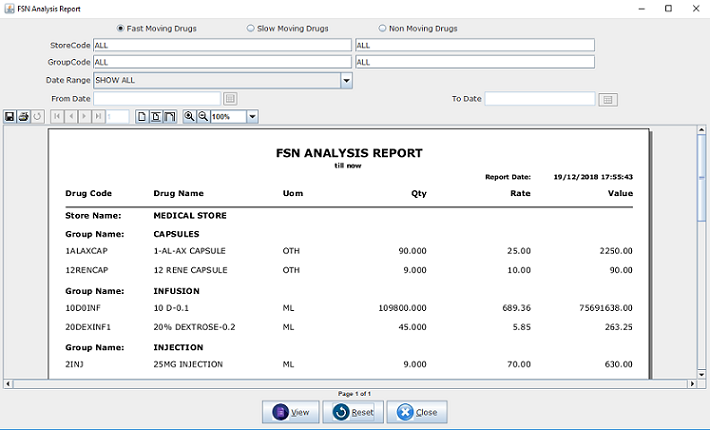
Task: Click the page number field in the toolbar
Action: point(117,117)
